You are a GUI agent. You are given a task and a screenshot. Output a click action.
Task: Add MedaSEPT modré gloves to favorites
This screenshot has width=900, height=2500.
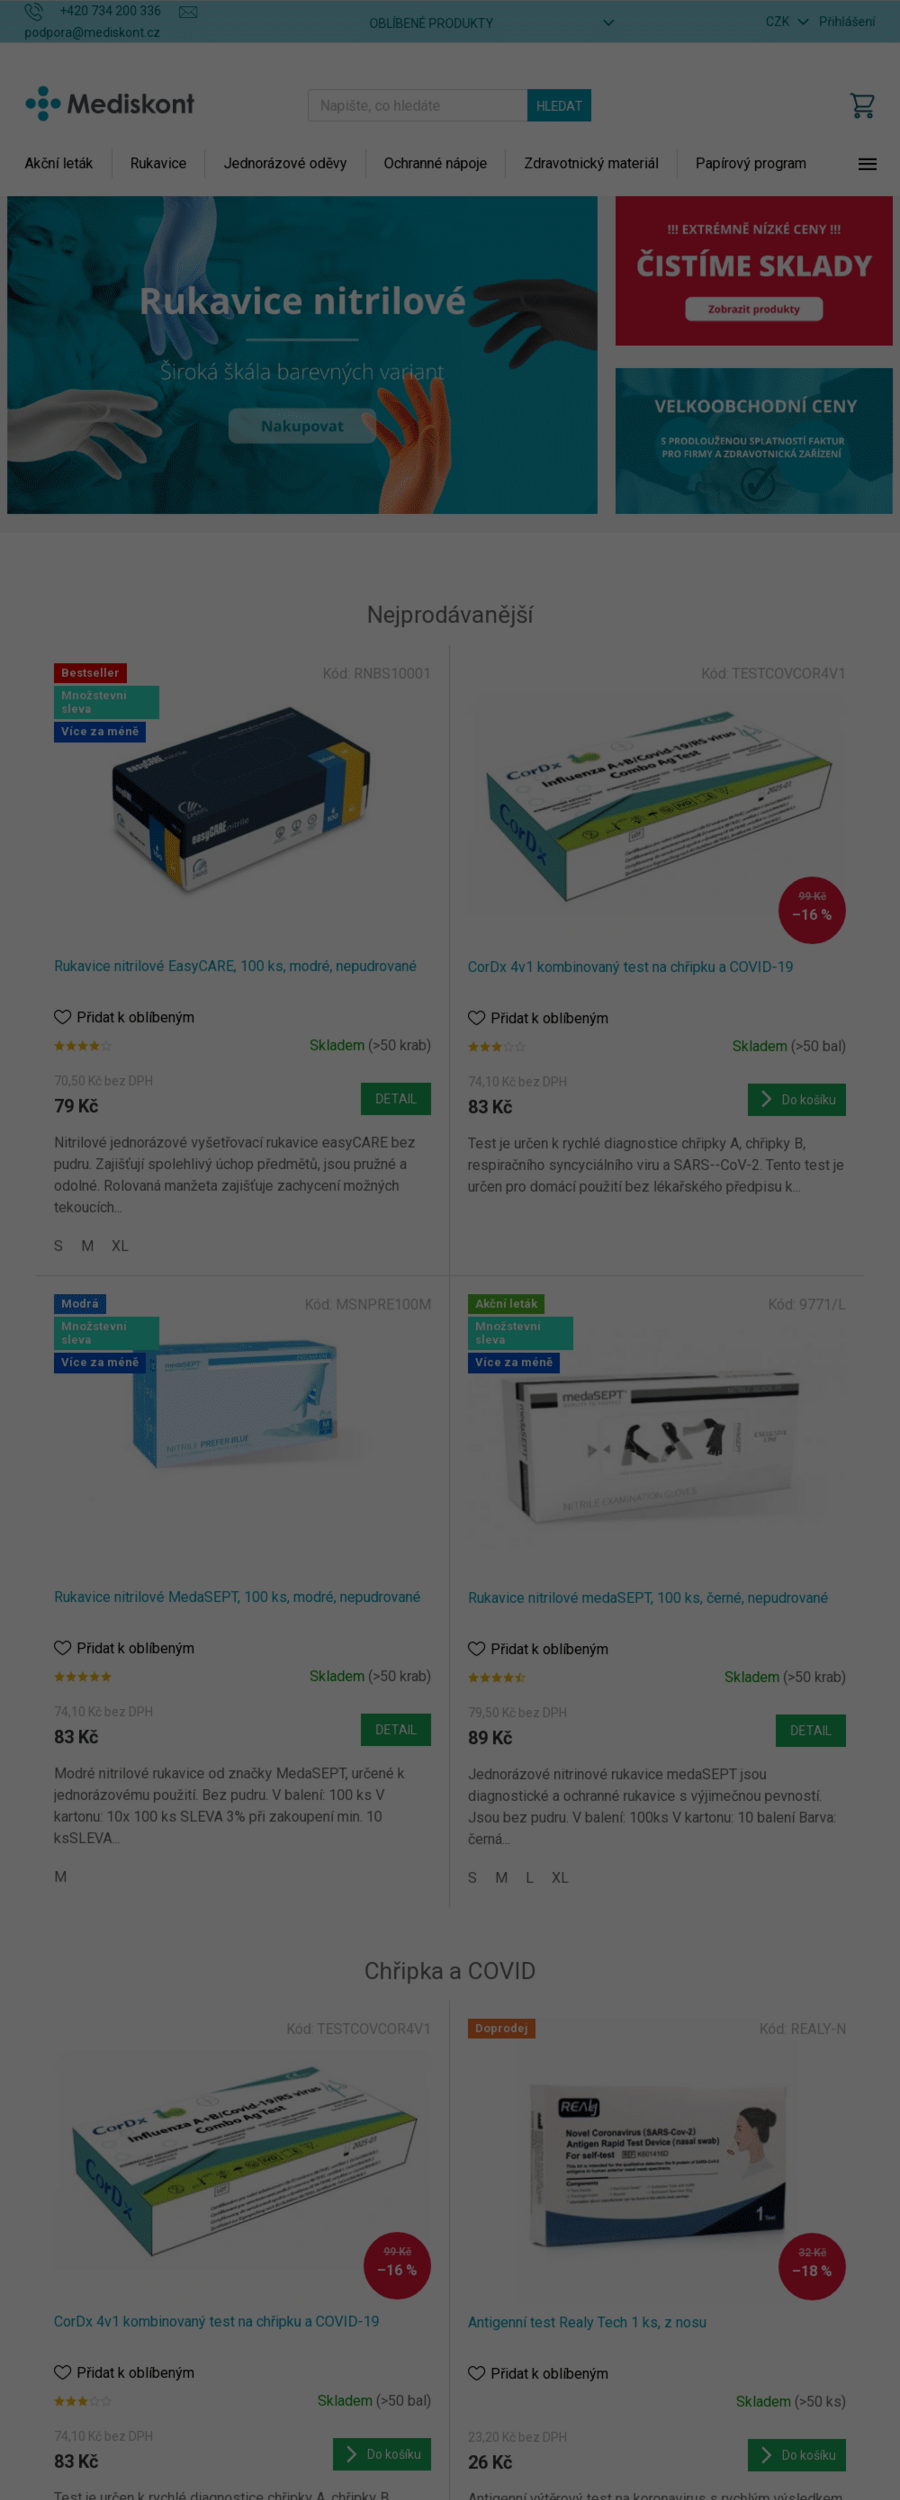coord(62,1648)
